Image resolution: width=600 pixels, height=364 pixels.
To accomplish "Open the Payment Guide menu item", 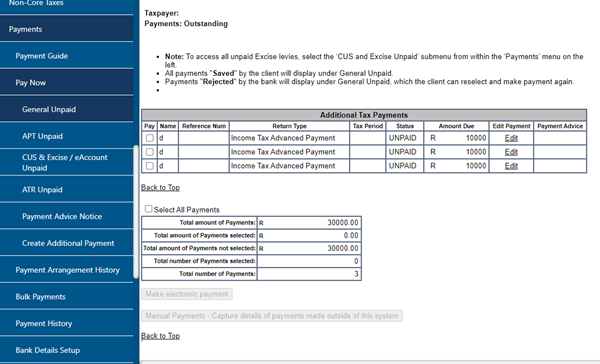I will (x=67, y=56).
